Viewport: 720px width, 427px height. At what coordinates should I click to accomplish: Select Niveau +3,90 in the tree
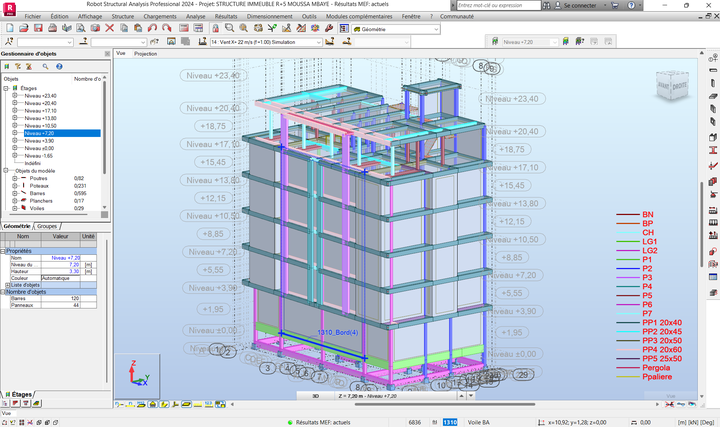(38, 141)
